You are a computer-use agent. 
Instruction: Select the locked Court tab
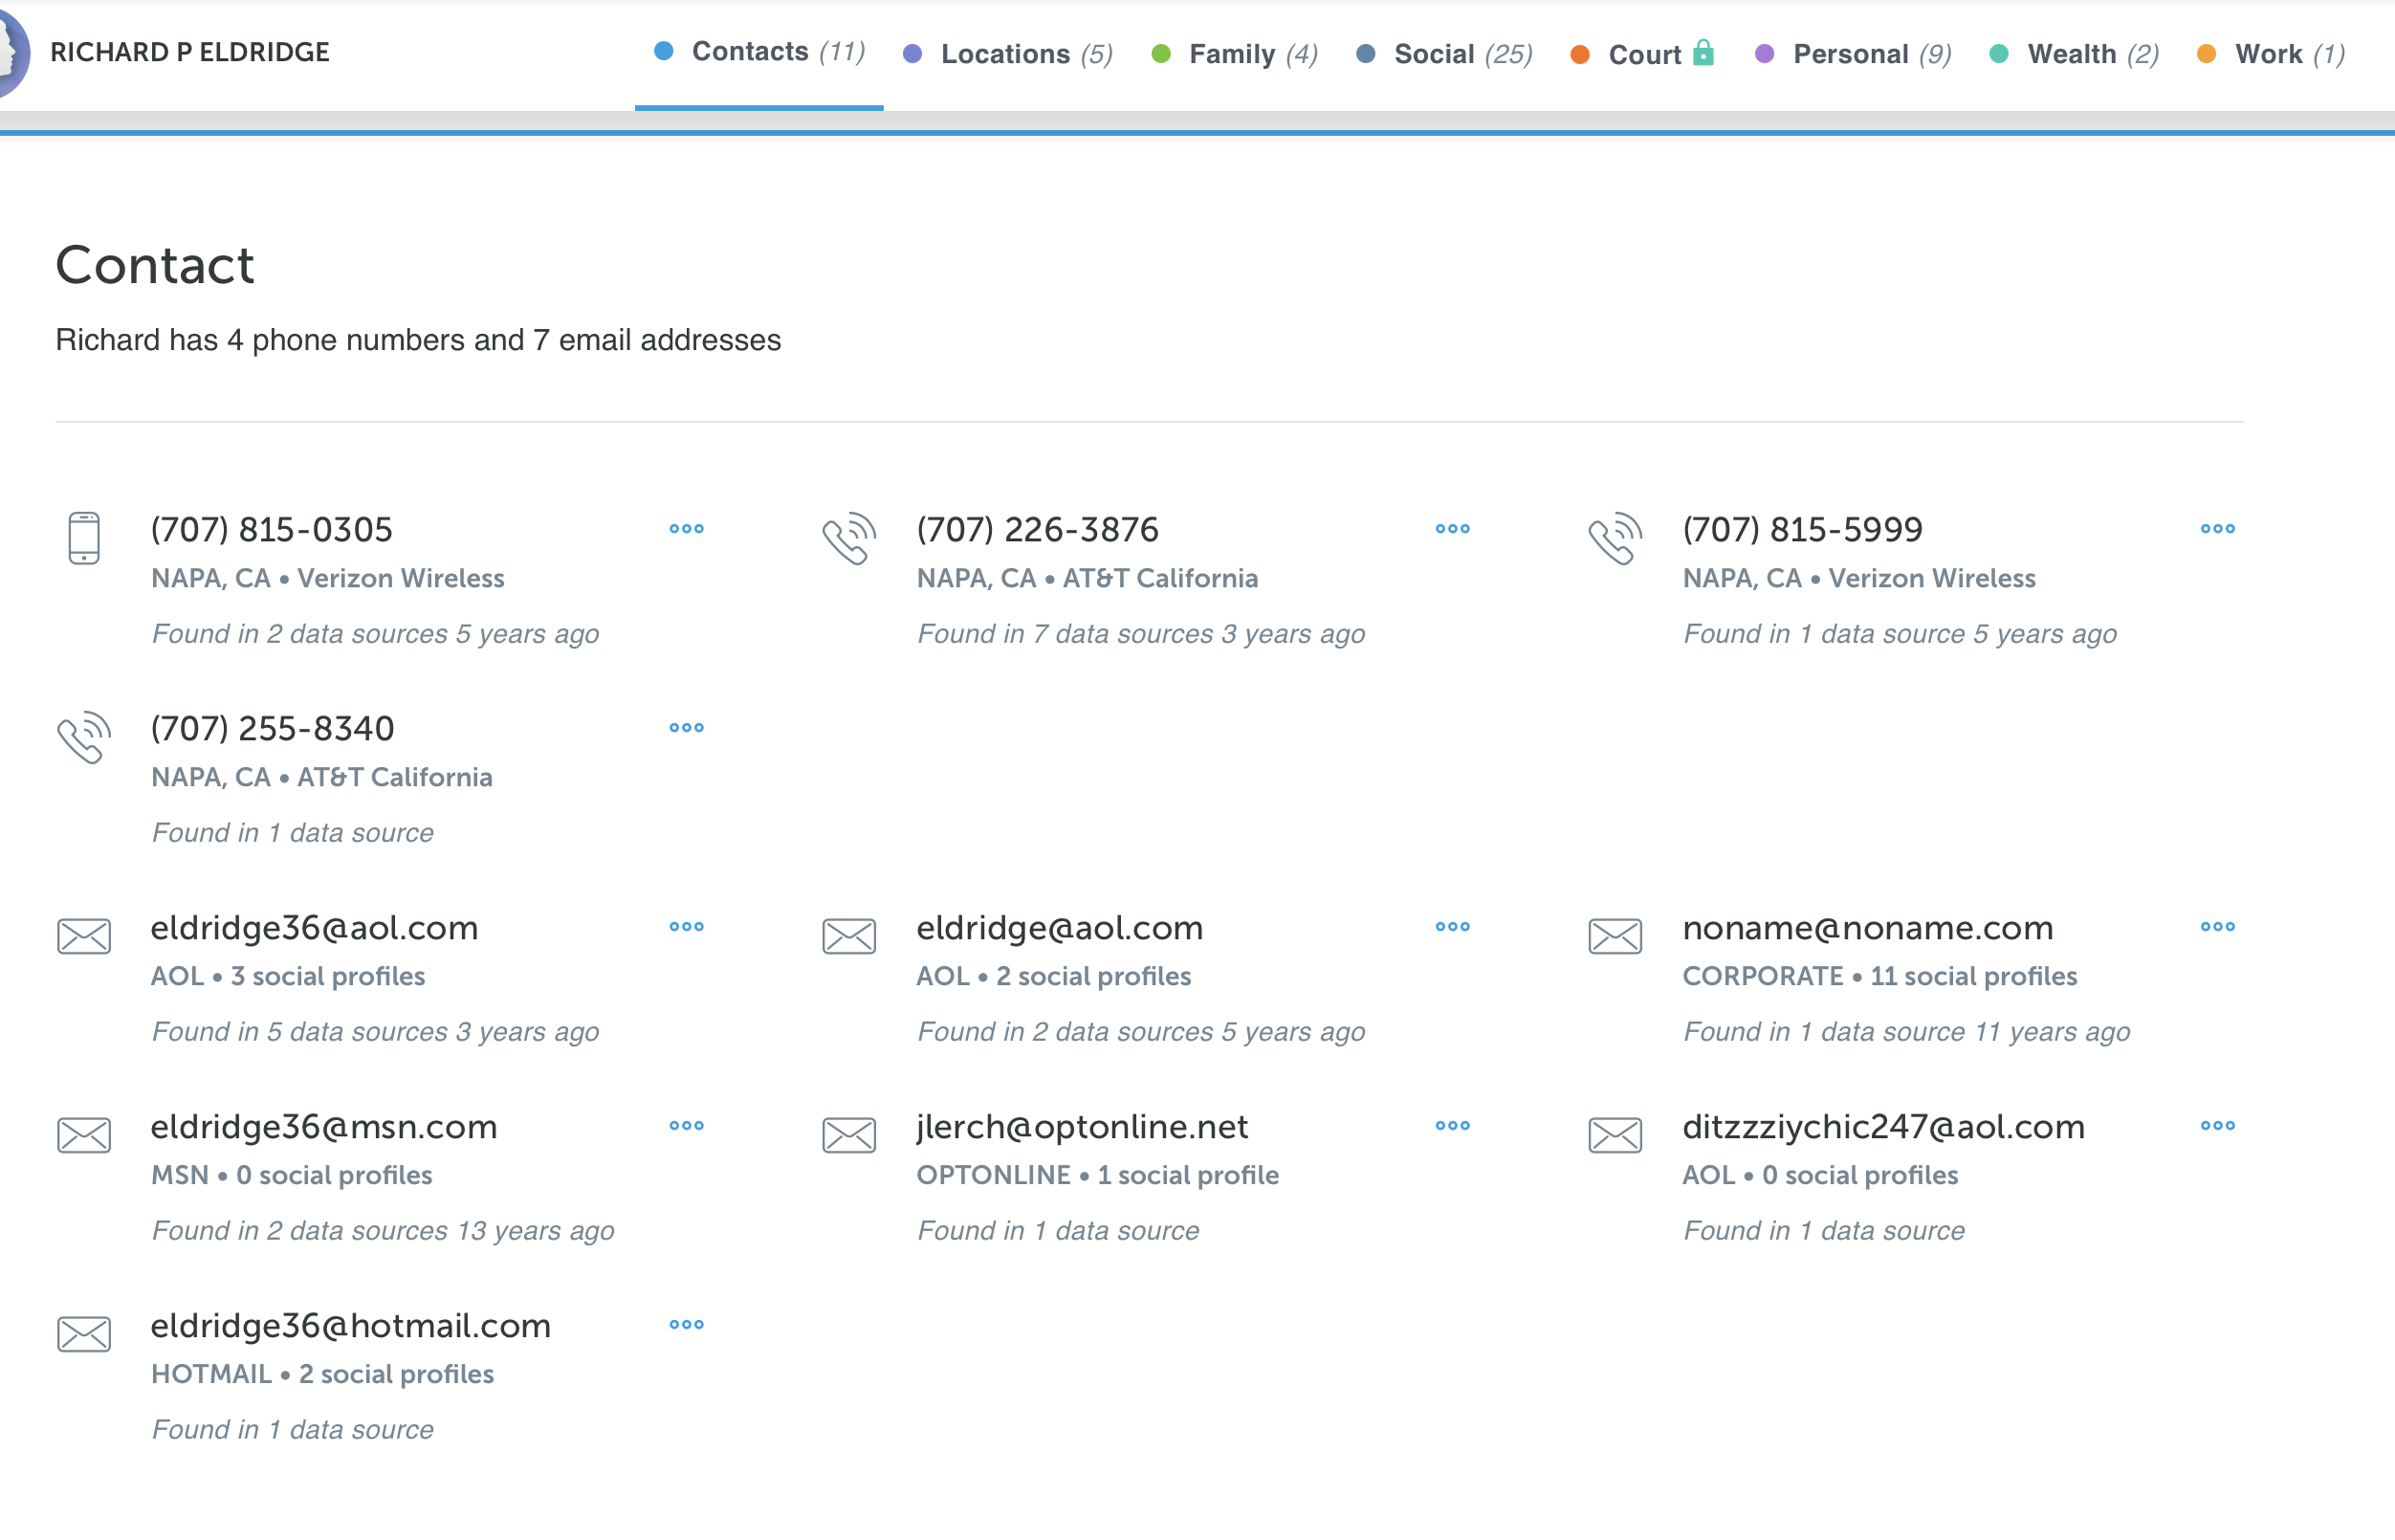click(x=1642, y=54)
